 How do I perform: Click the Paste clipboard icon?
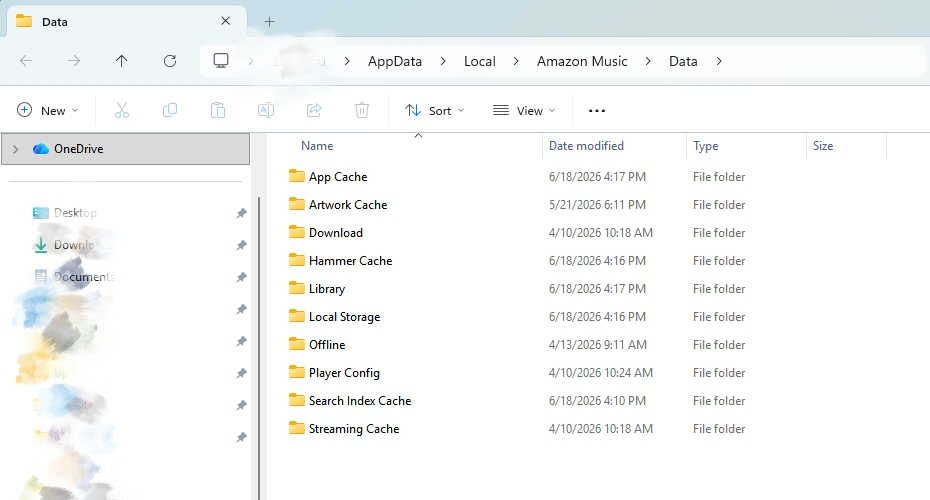[218, 110]
